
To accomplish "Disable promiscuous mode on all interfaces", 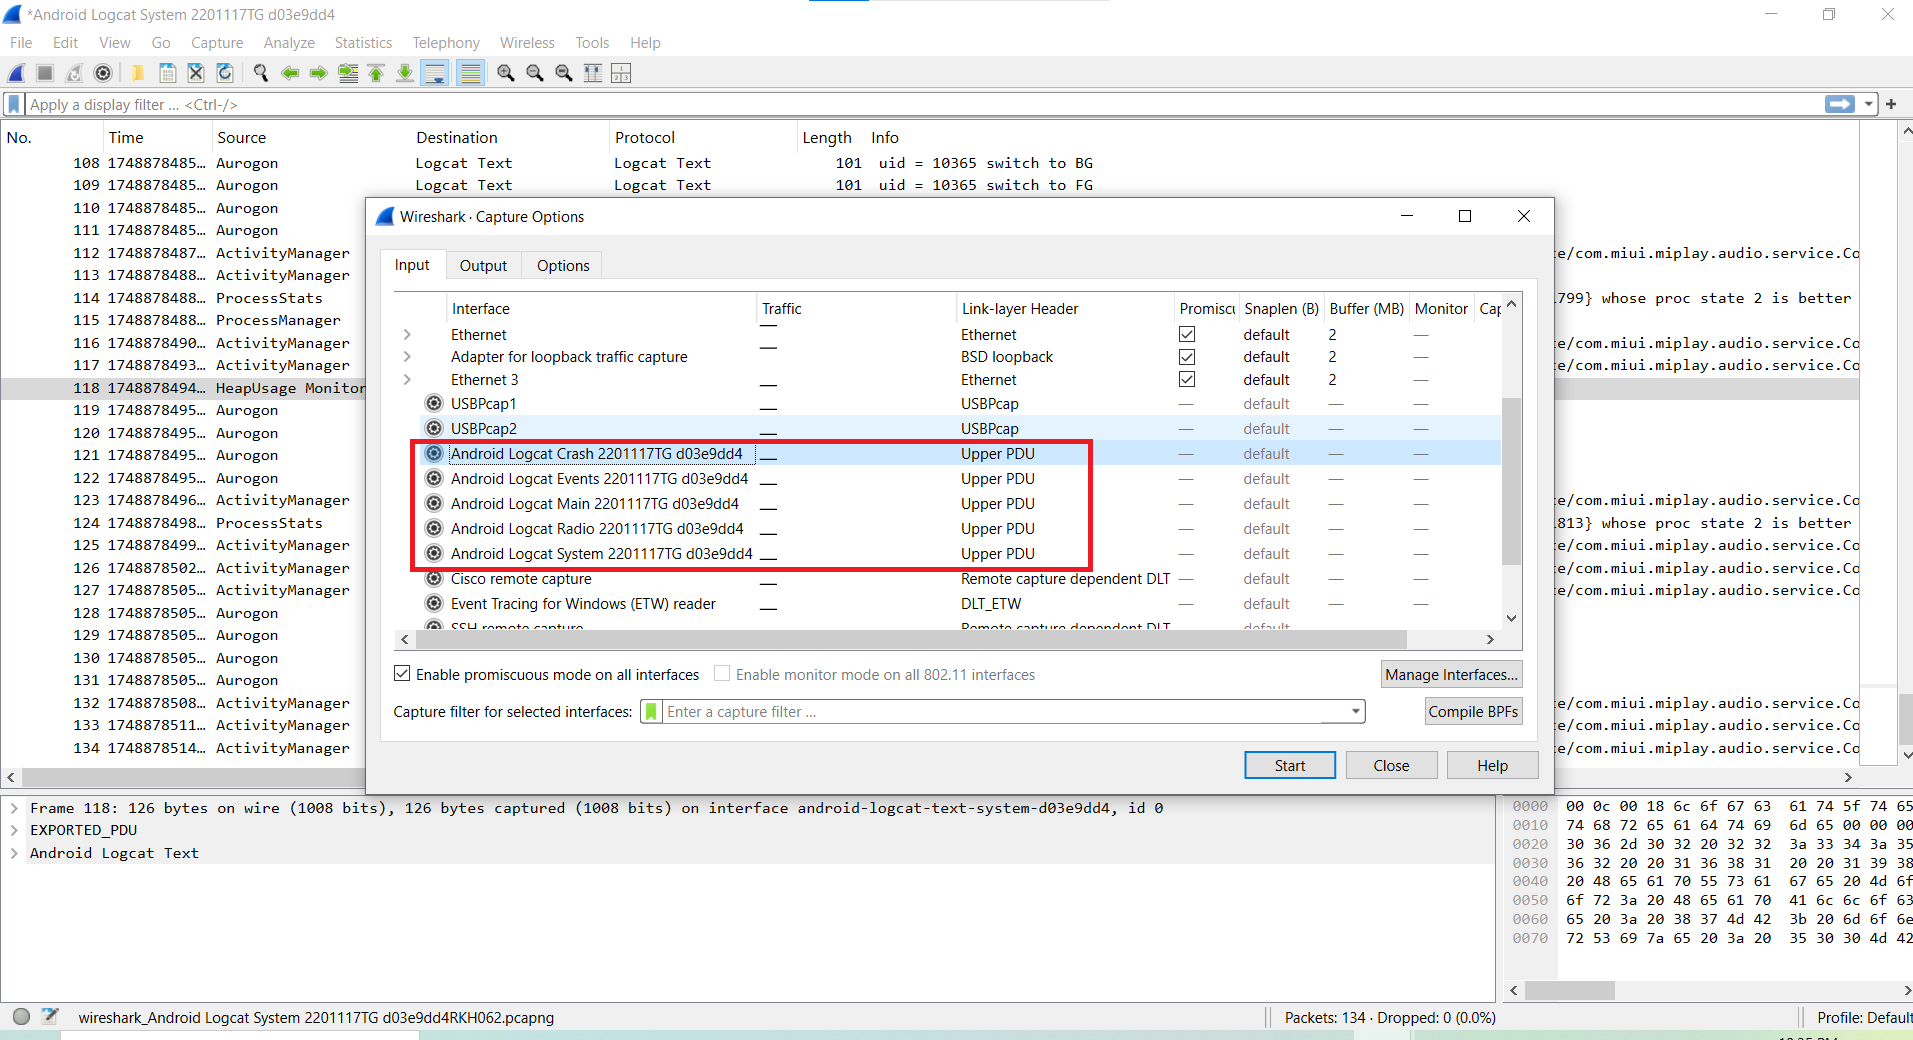I will point(402,674).
